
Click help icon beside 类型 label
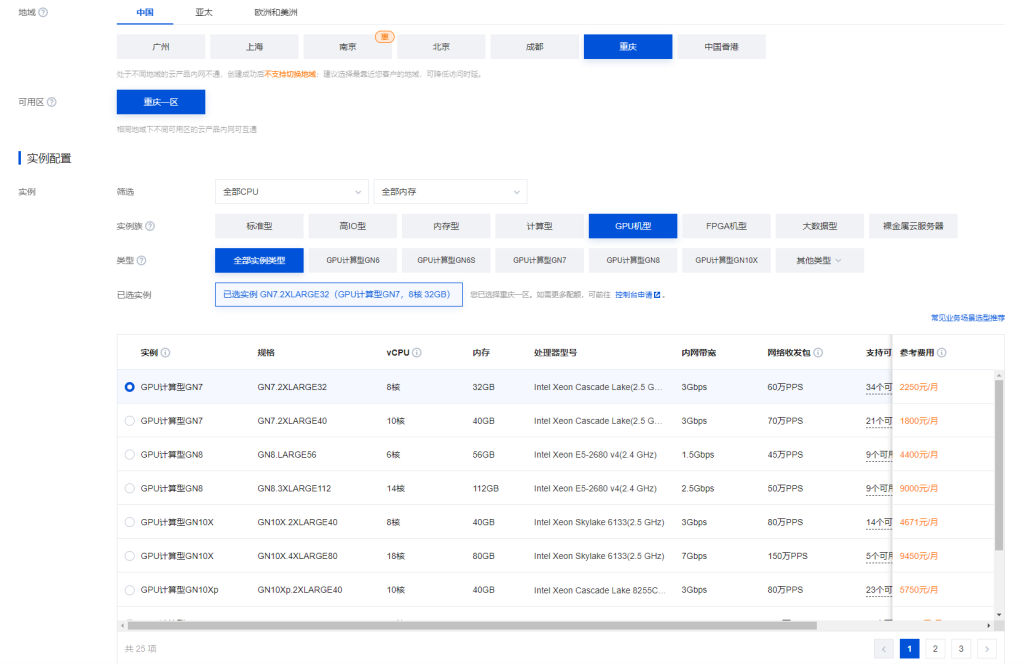(x=141, y=261)
